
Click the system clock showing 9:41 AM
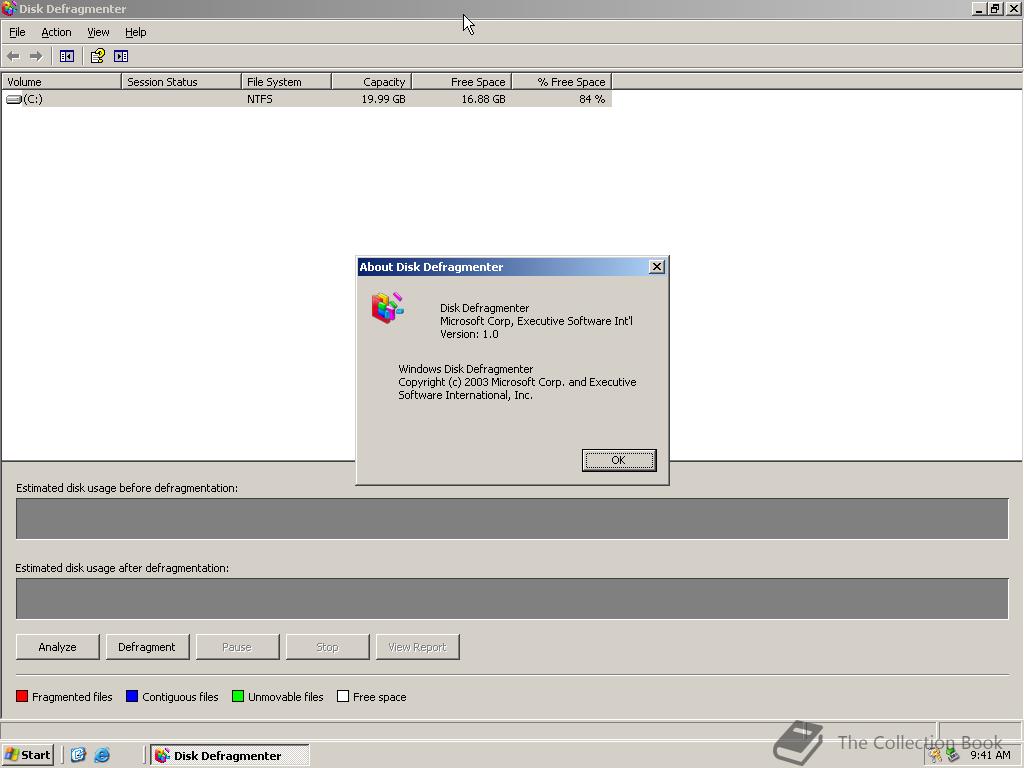point(990,755)
